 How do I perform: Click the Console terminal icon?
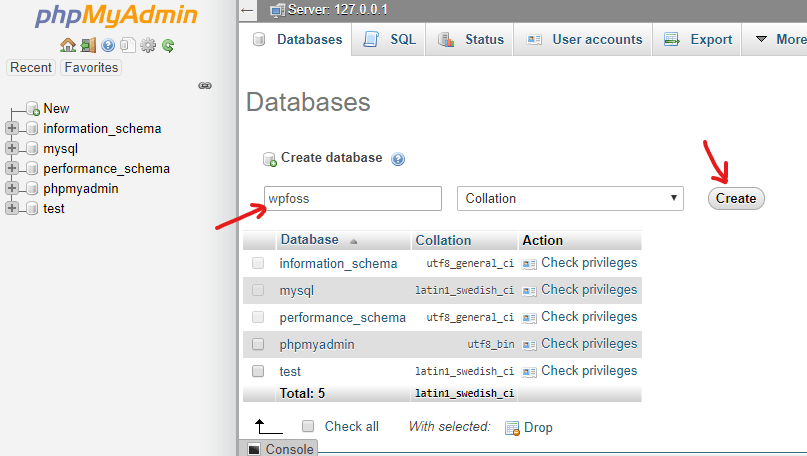tap(254, 449)
